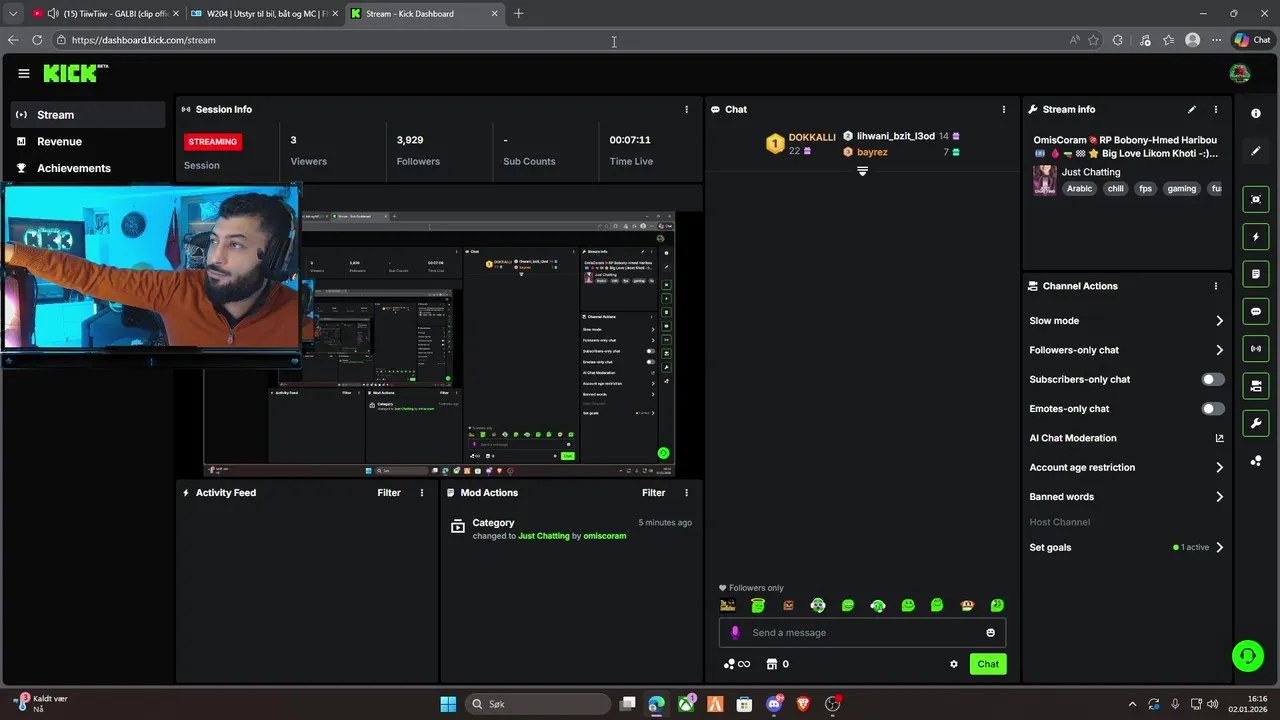Click the lightning bolt sidebar icon

pyautogui.click(x=1256, y=237)
